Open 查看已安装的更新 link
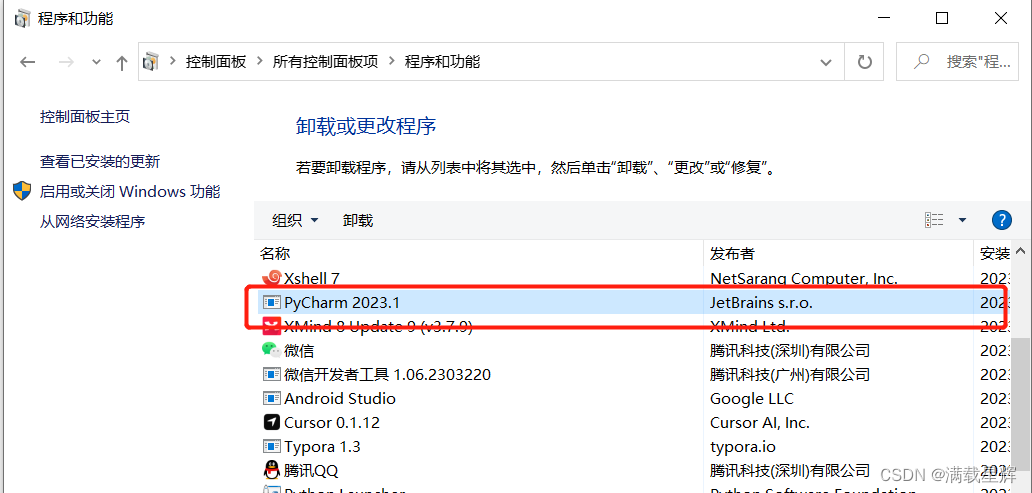Image resolution: width=1032 pixels, height=493 pixels. [x=100, y=161]
